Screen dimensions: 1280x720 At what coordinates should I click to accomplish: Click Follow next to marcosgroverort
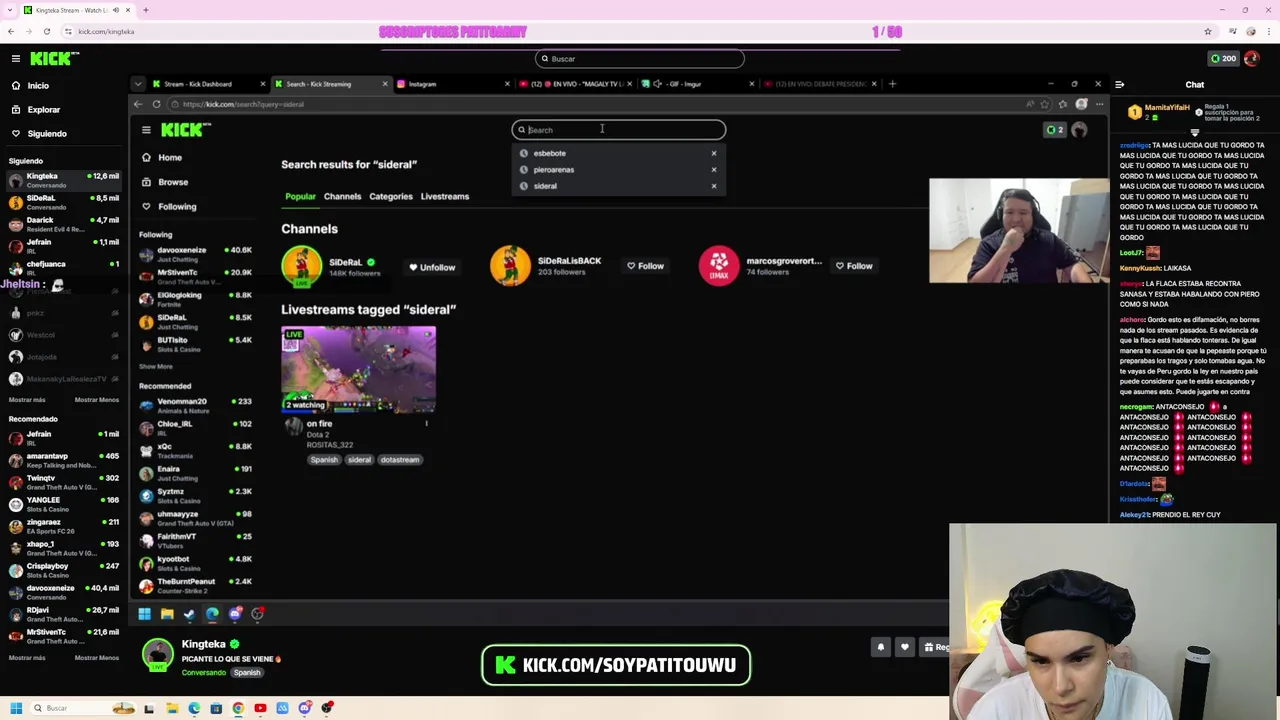(x=854, y=266)
